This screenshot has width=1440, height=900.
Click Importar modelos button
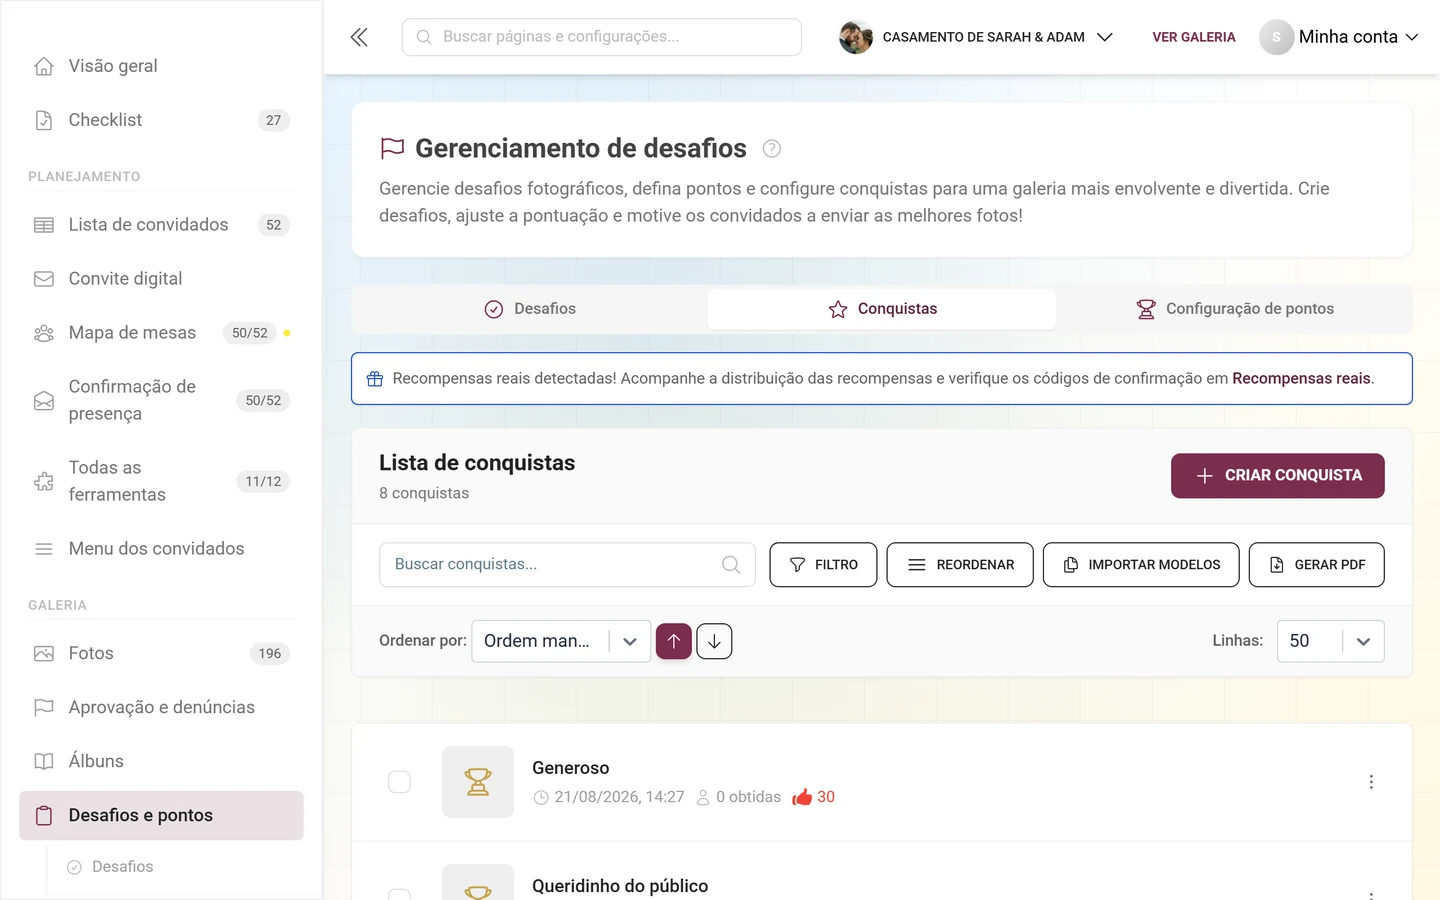click(x=1141, y=565)
